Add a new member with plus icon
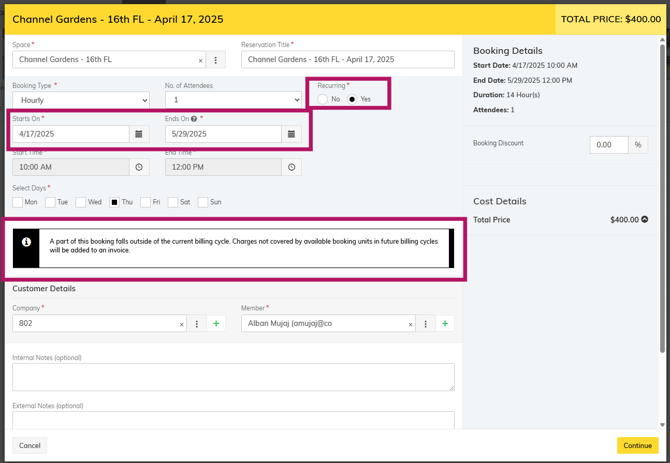The image size is (670, 463). pyautogui.click(x=445, y=324)
